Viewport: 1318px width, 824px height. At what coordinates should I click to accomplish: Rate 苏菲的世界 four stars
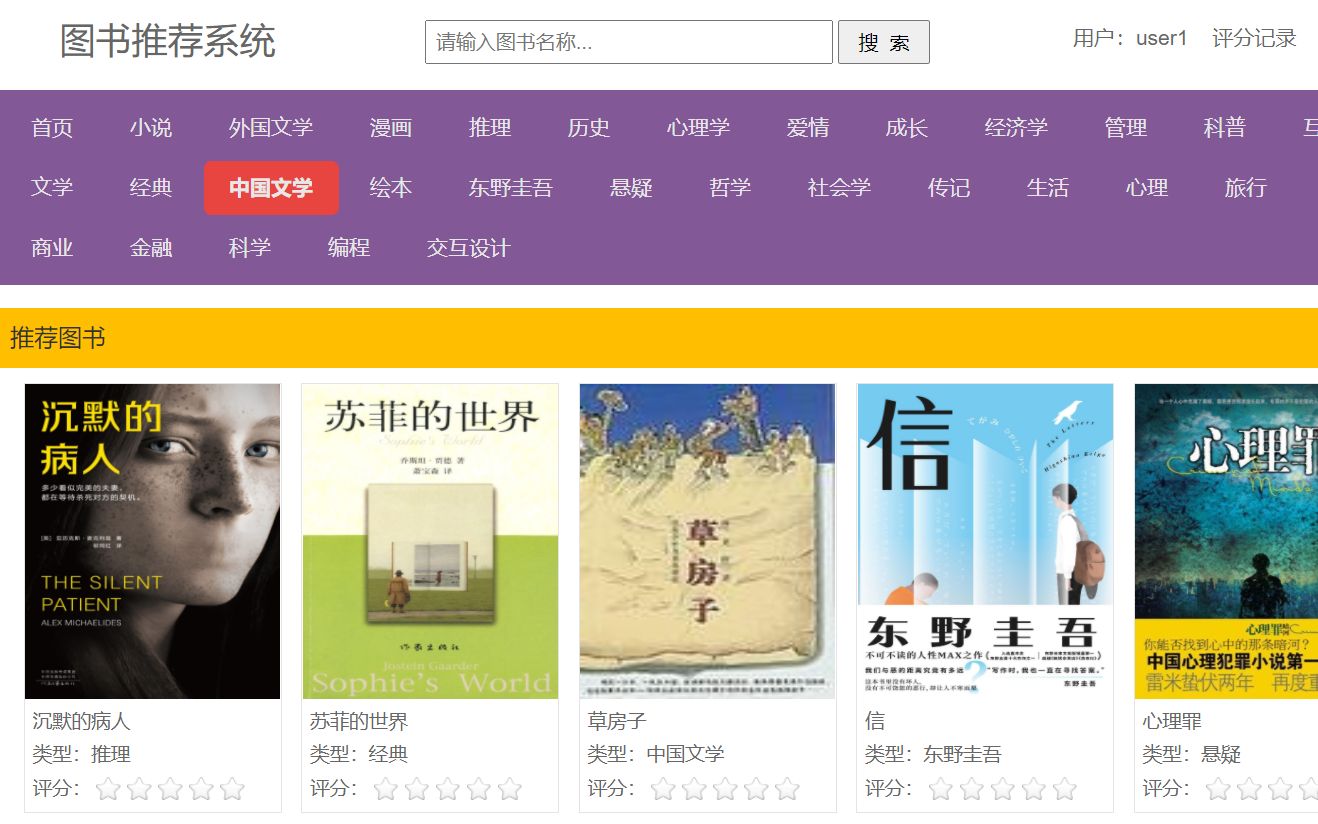point(479,789)
